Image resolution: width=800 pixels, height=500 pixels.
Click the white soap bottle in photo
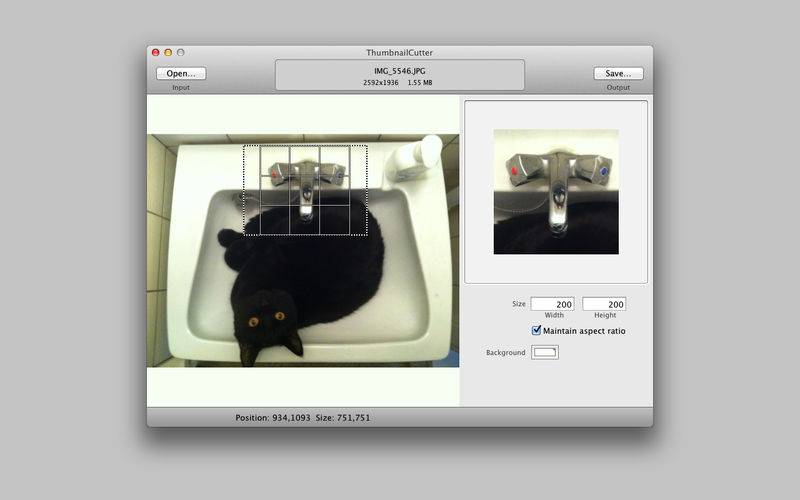tap(413, 158)
